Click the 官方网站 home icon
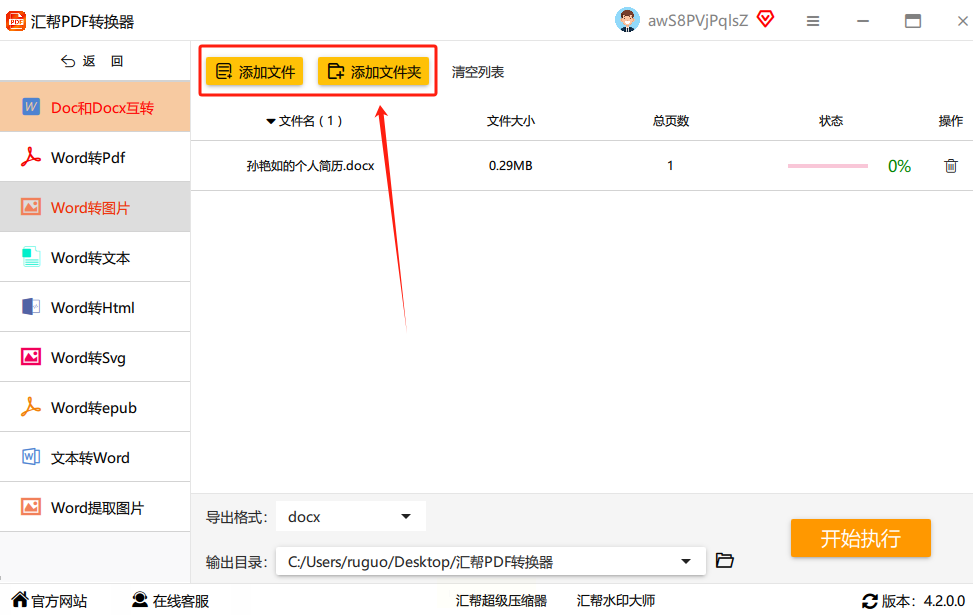Image resolution: width=973 pixels, height=615 pixels. click(x=20, y=599)
